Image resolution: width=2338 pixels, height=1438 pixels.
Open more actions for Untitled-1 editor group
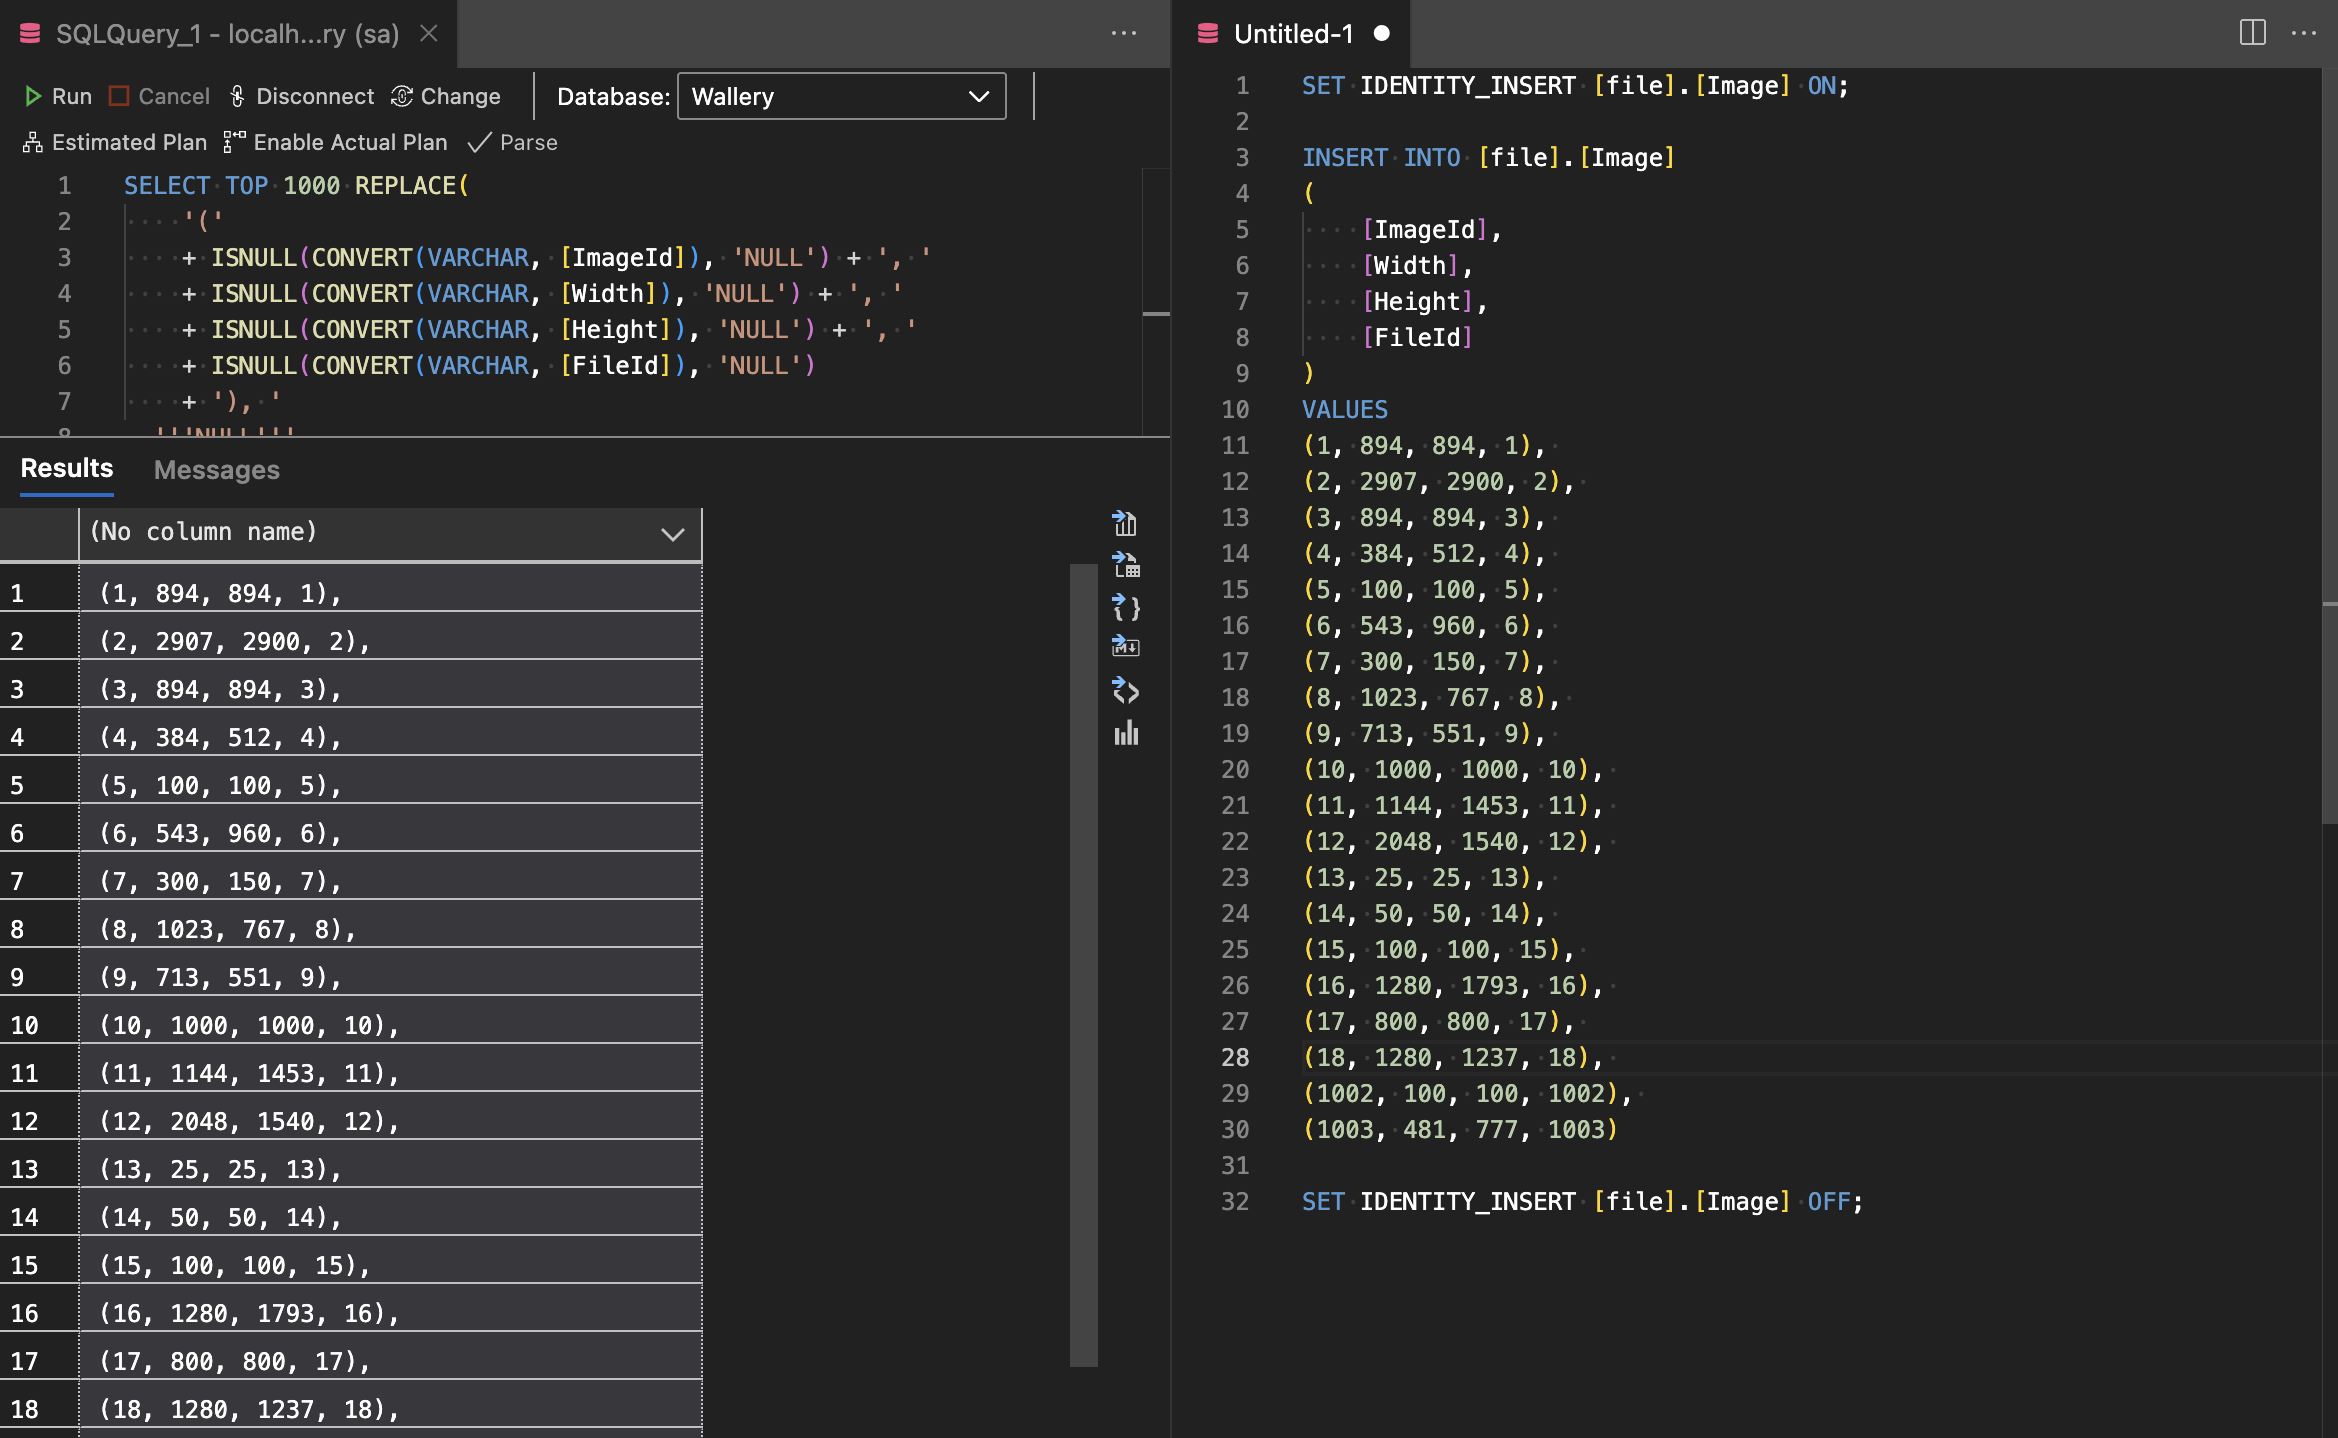click(2304, 33)
